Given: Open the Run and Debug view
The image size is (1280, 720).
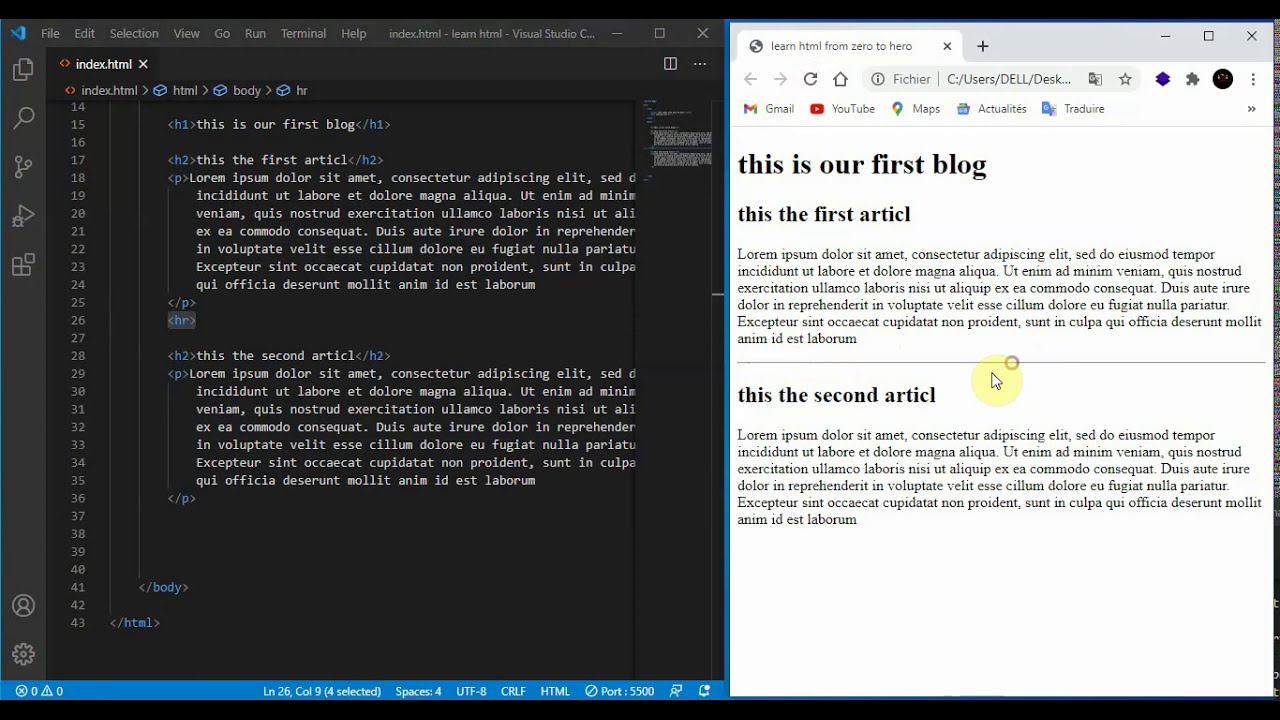Looking at the screenshot, I should pyautogui.click(x=23, y=216).
